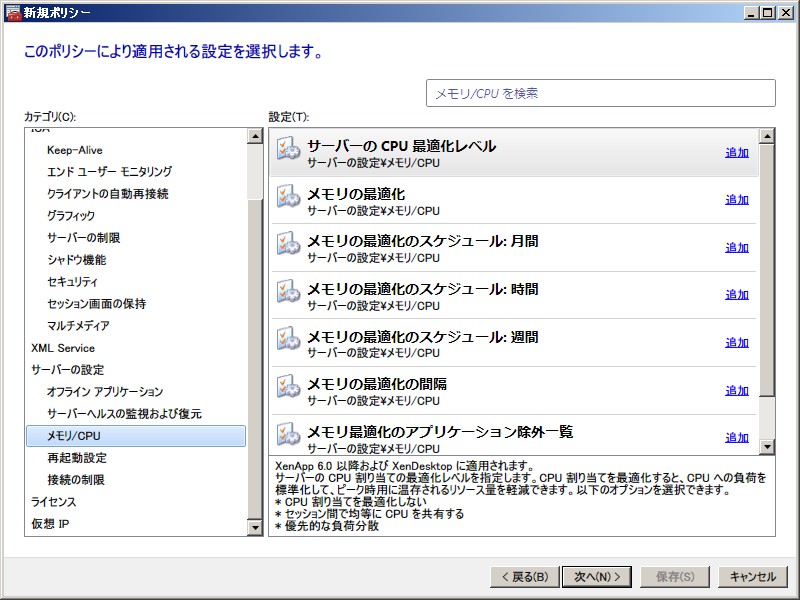Click the メモリの最適化の間隔 setting icon
800x600 pixels.
point(288,387)
